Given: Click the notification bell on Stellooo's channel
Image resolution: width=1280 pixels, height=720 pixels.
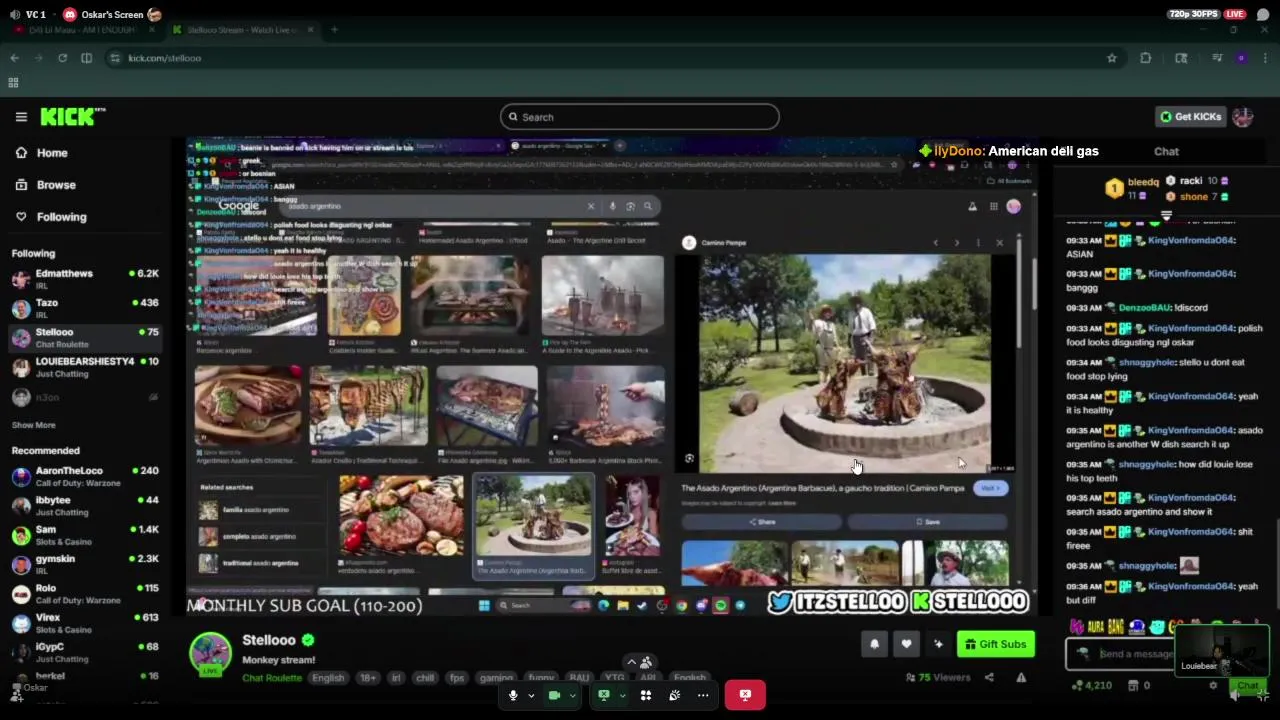Looking at the screenshot, I should tap(874, 644).
